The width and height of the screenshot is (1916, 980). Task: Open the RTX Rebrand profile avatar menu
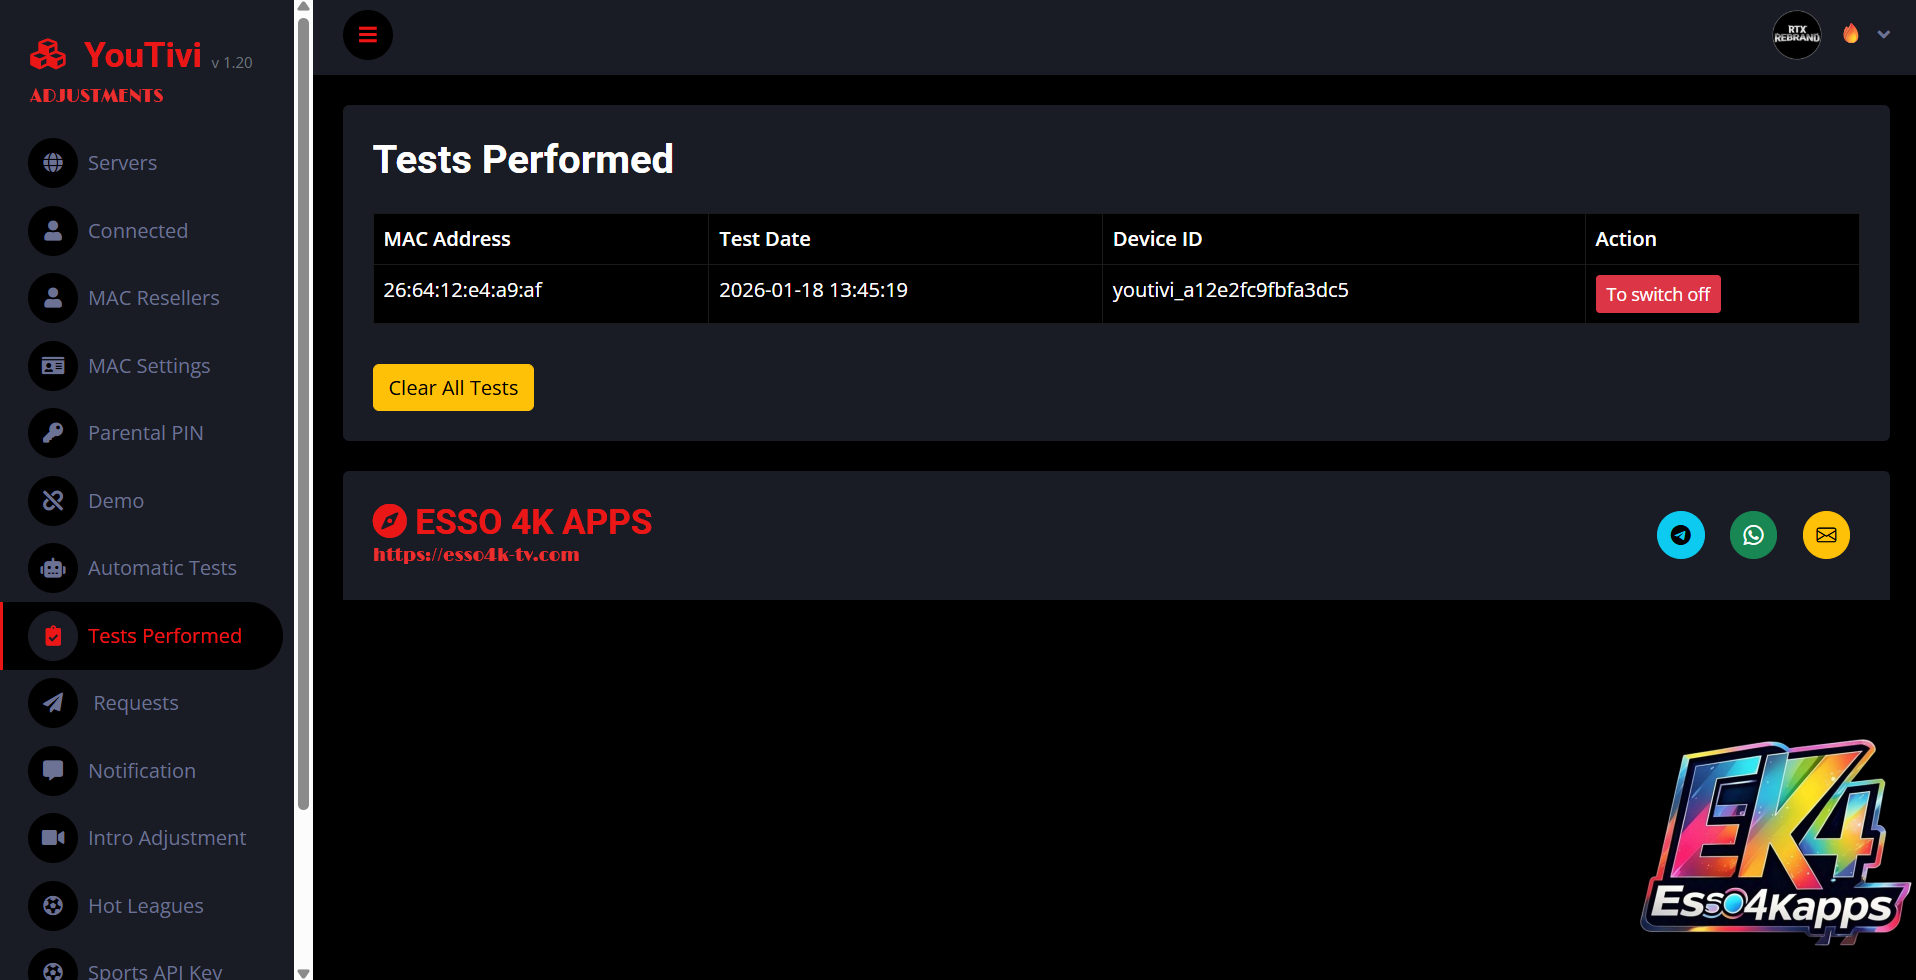(1796, 35)
